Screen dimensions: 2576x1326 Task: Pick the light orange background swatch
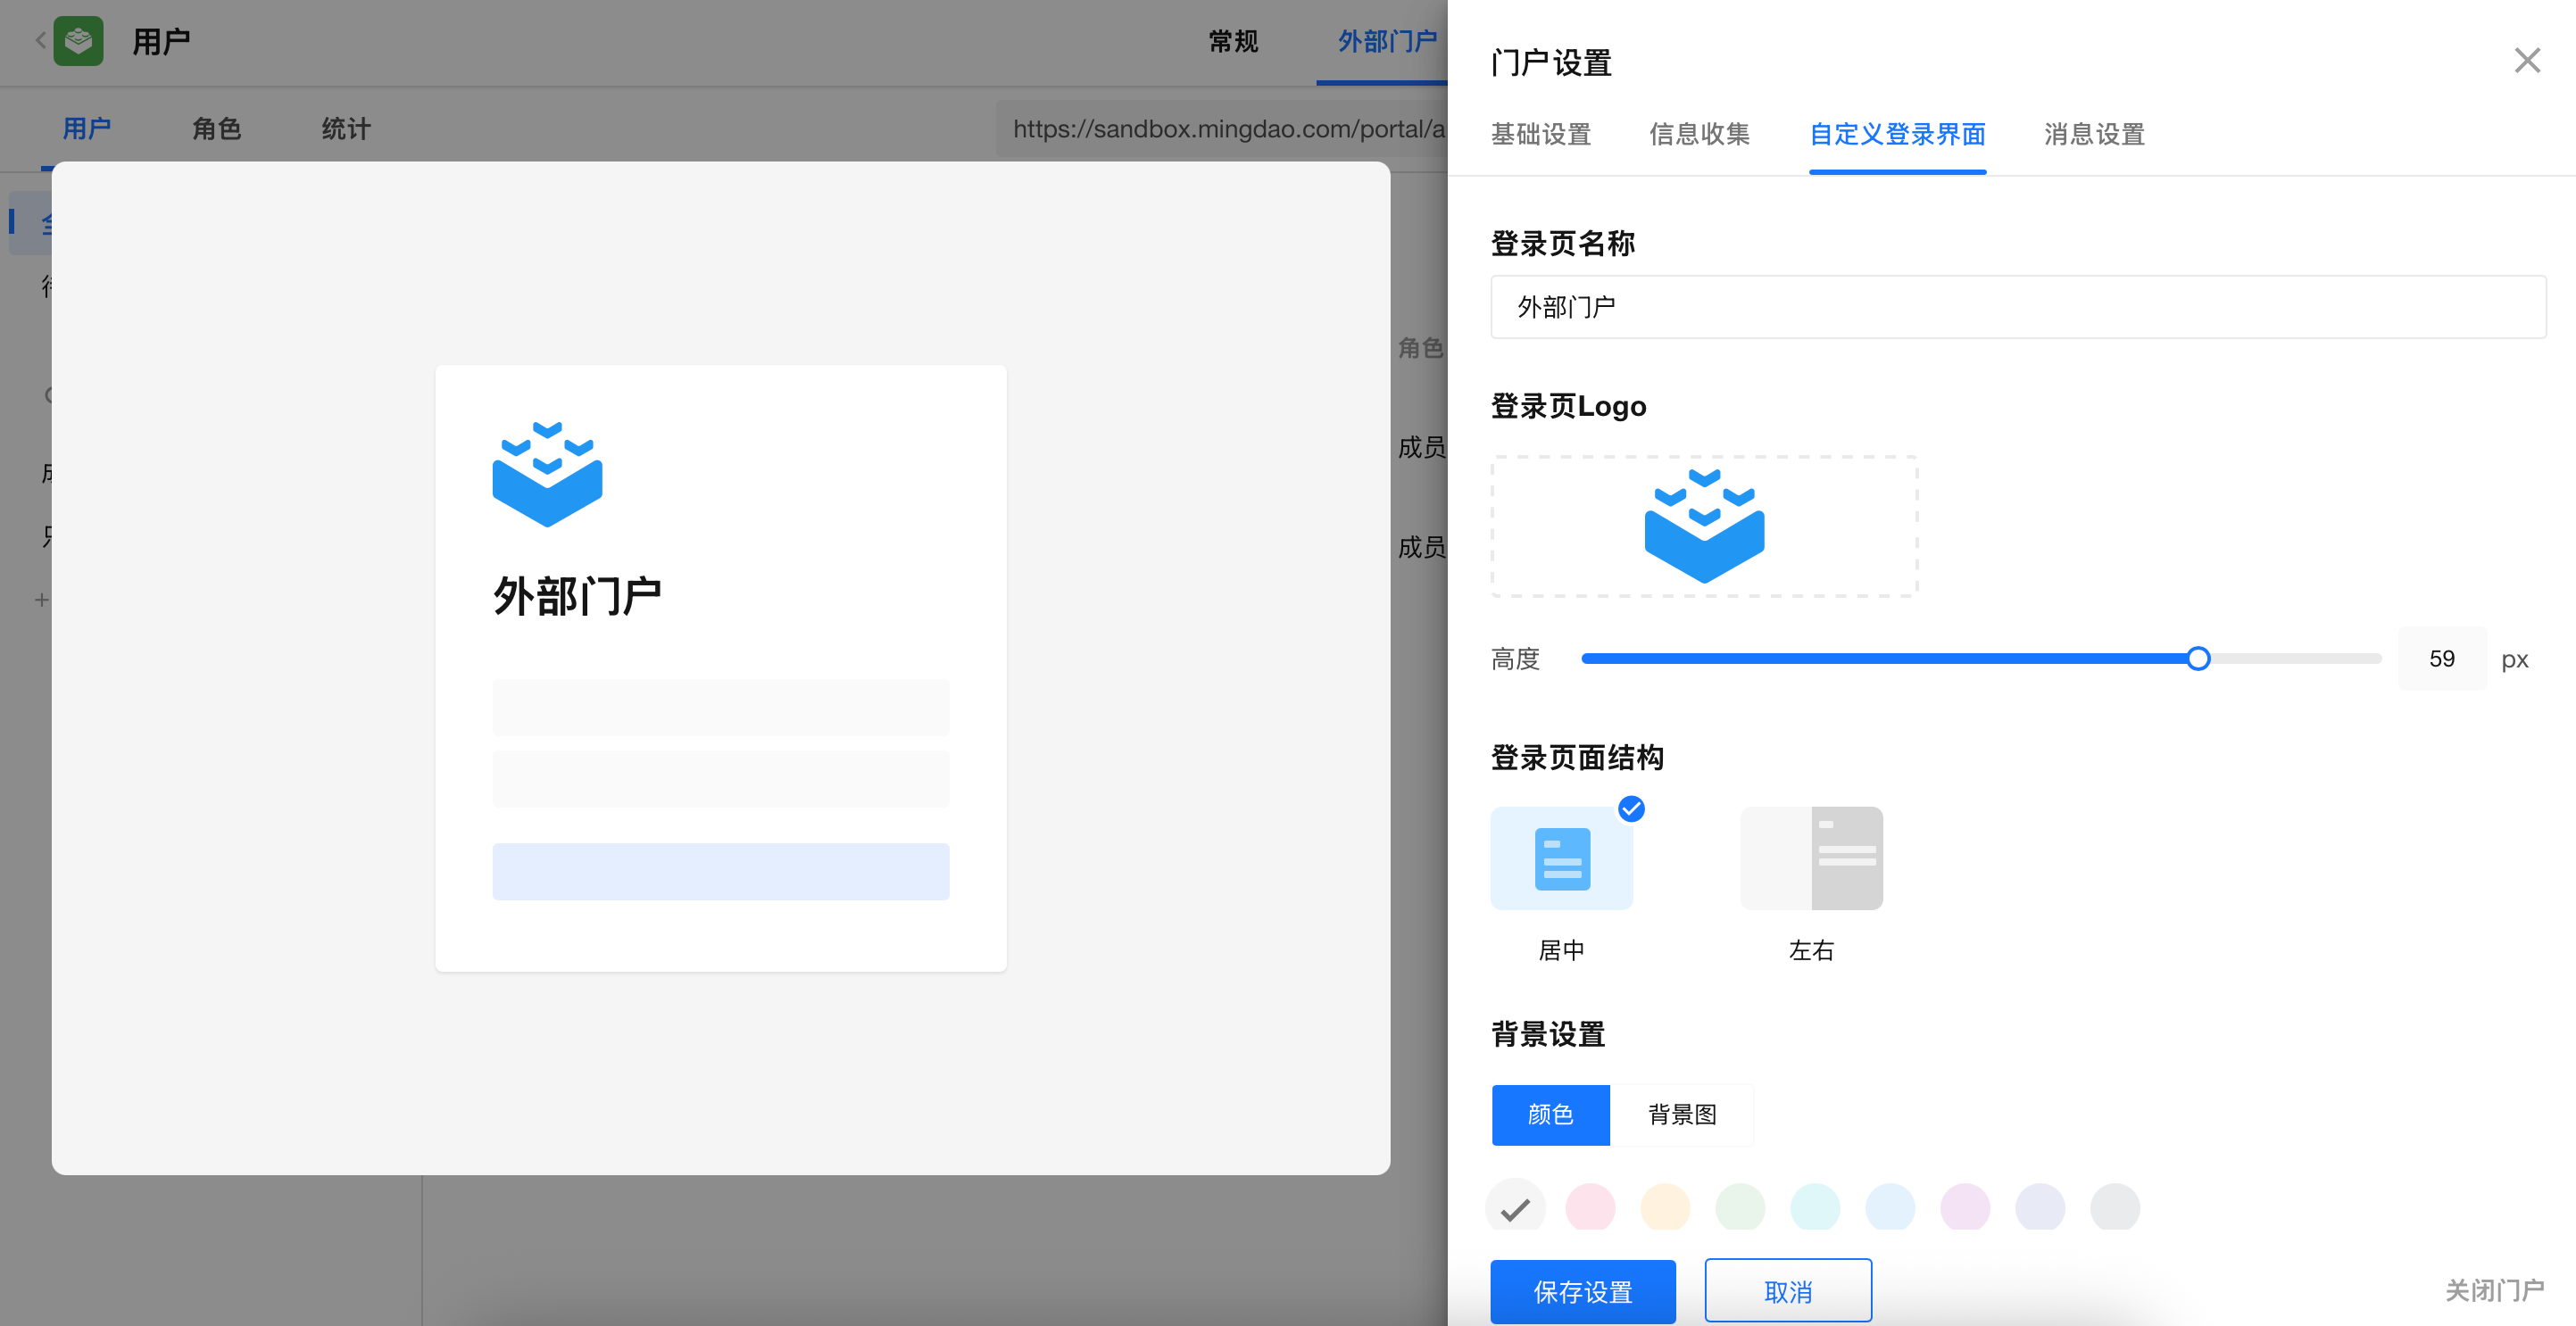(1665, 1207)
